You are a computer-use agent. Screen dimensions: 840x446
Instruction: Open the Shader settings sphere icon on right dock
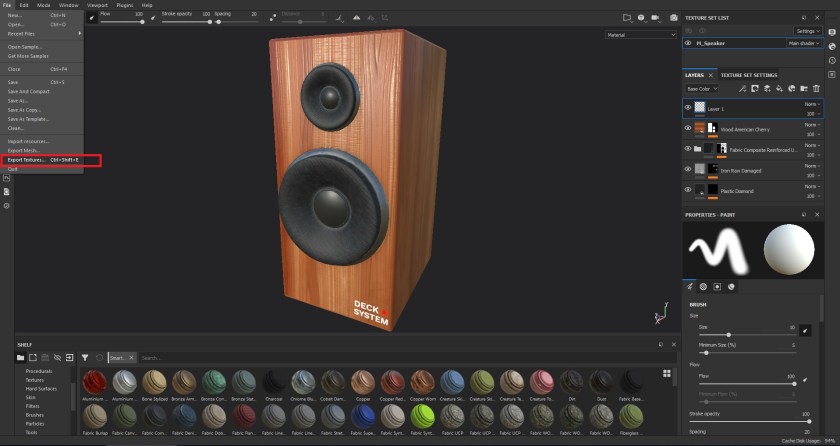(832, 47)
